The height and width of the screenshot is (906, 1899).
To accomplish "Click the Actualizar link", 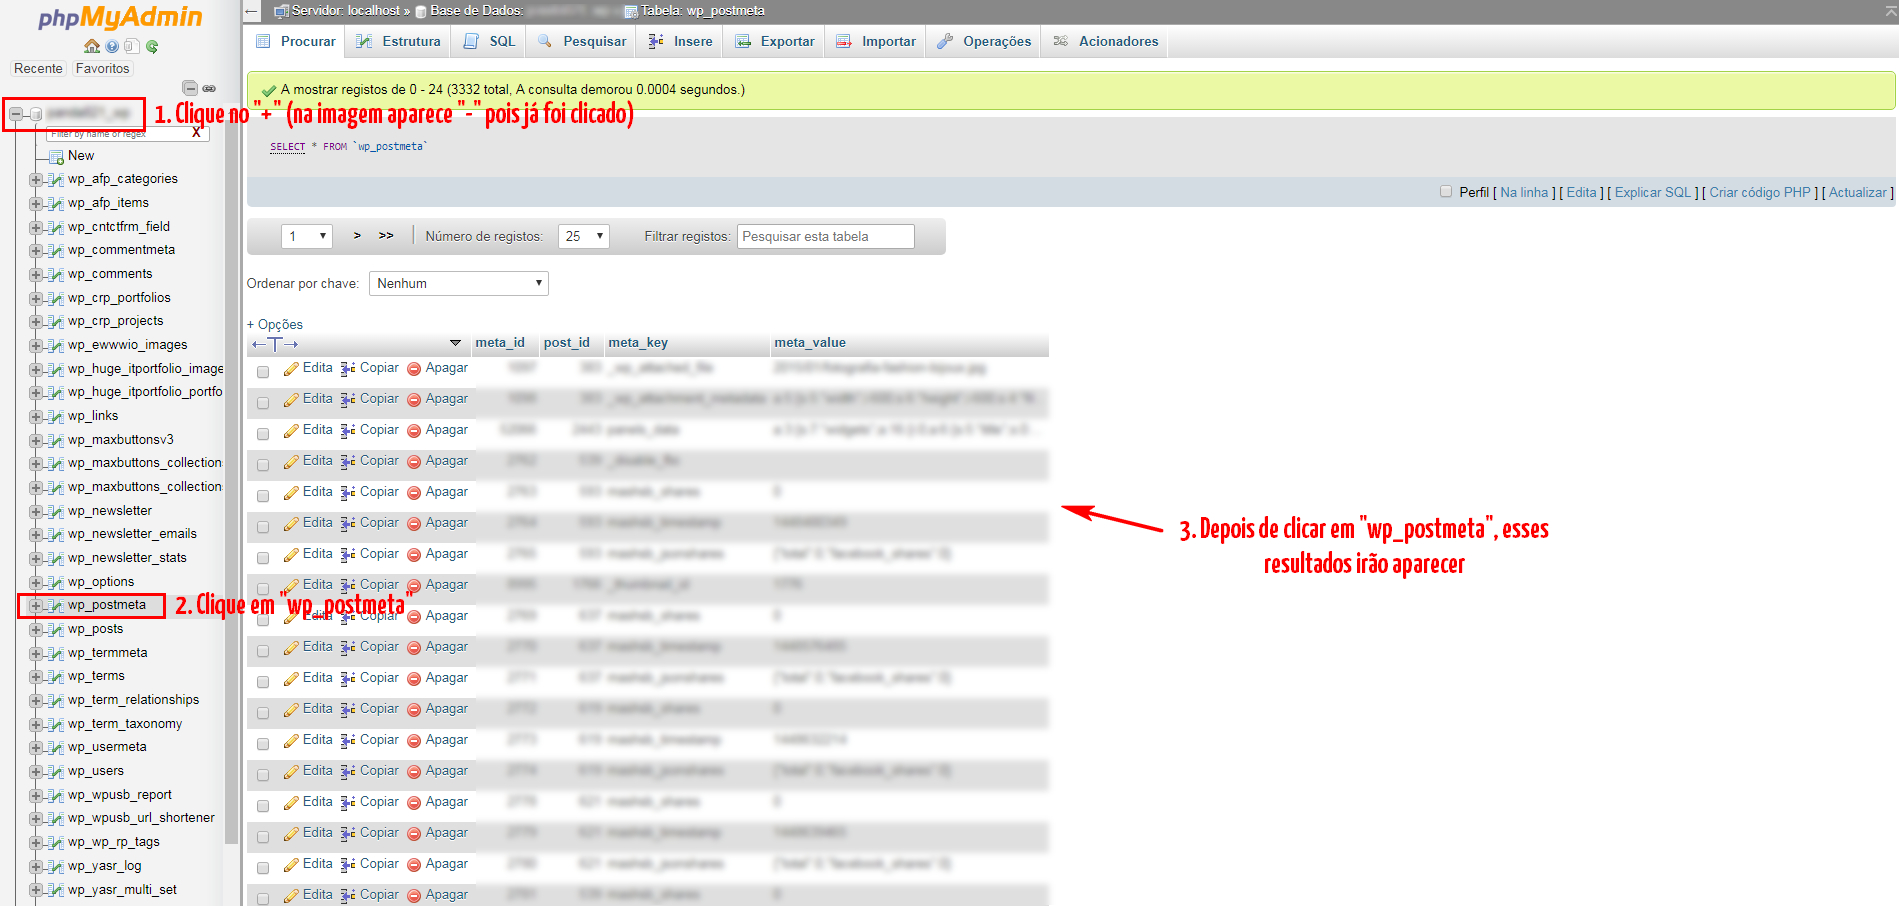I will coord(1858,192).
